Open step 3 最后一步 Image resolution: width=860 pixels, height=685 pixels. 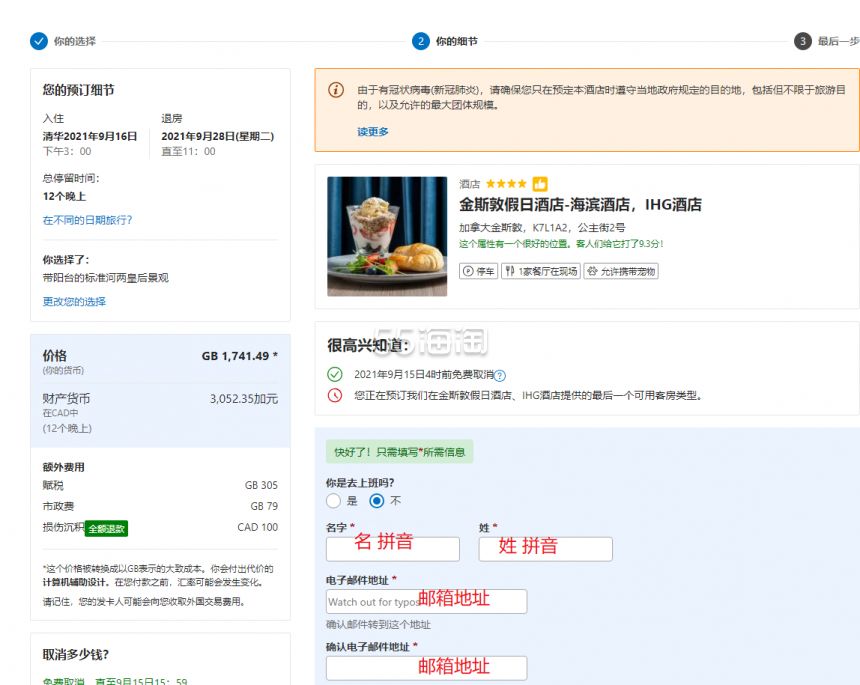pos(827,41)
